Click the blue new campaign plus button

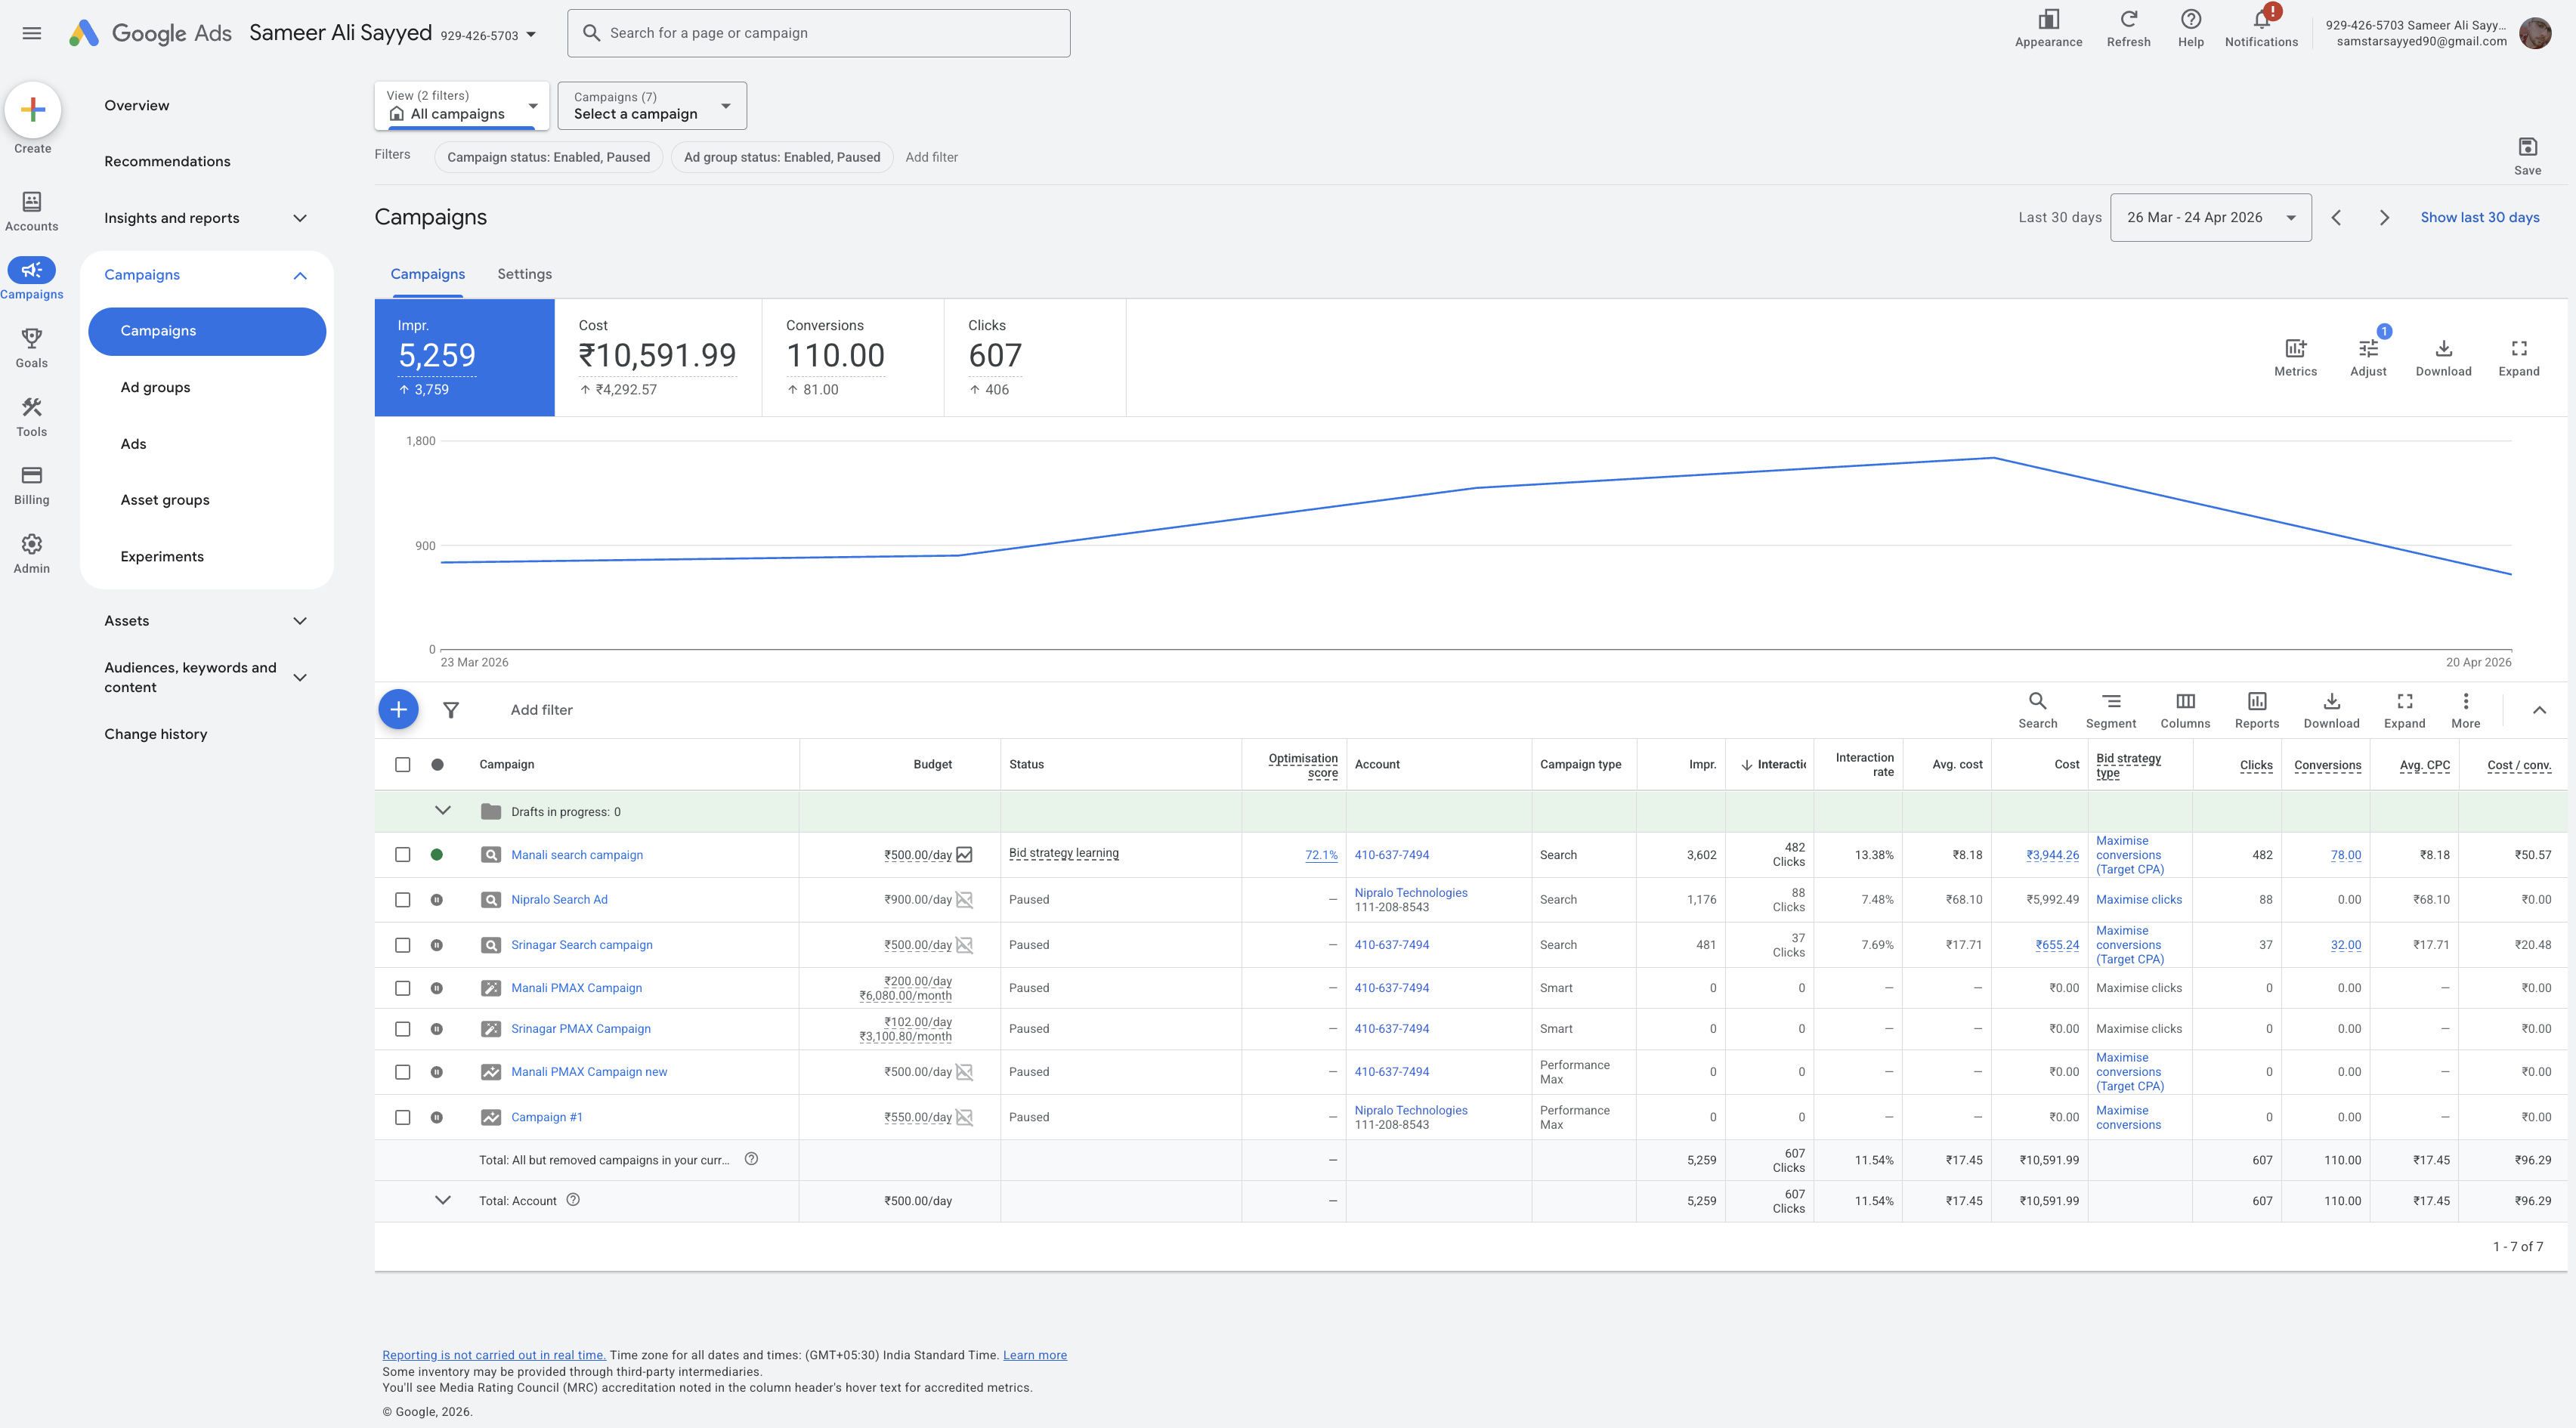click(x=398, y=709)
